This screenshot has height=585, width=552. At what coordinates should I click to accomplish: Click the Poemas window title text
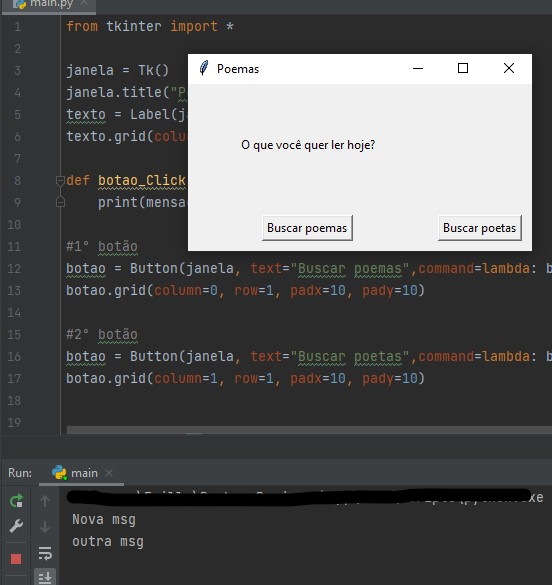pos(238,69)
